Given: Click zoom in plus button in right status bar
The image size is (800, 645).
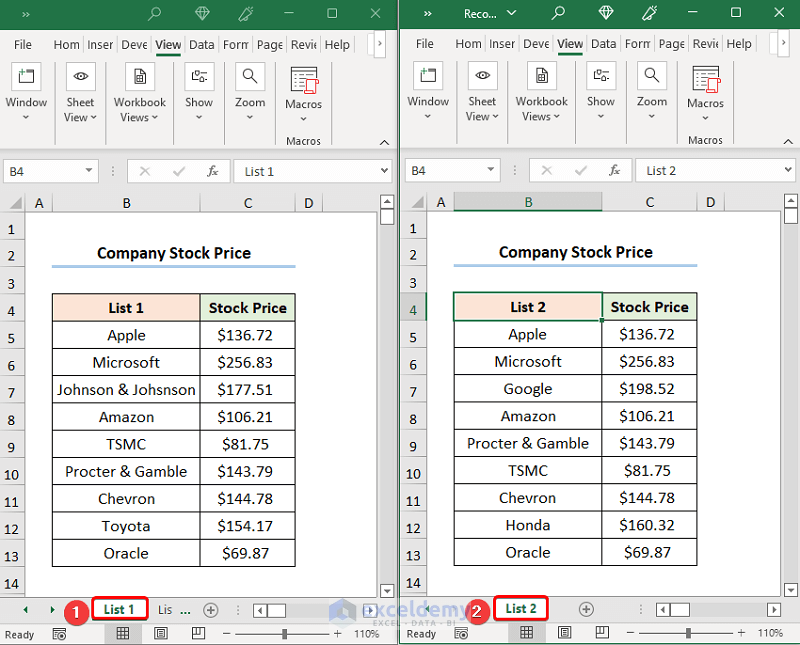Looking at the screenshot, I should (741, 633).
